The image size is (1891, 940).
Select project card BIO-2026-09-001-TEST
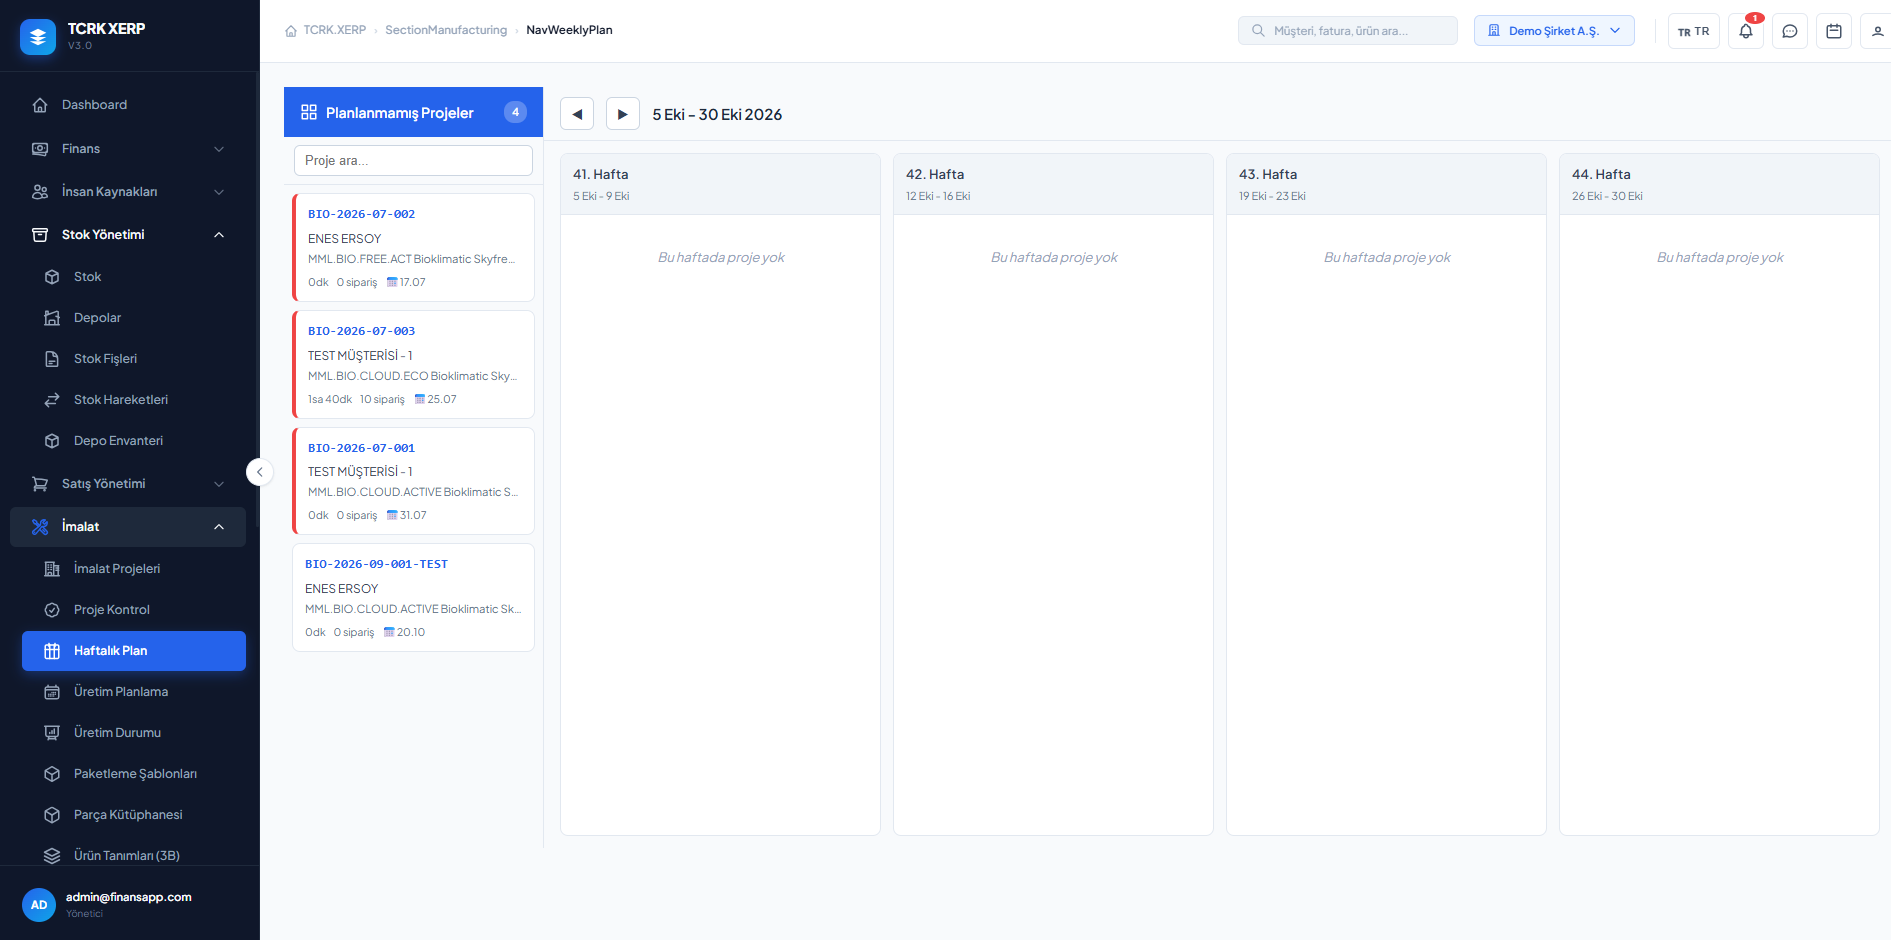(413, 597)
